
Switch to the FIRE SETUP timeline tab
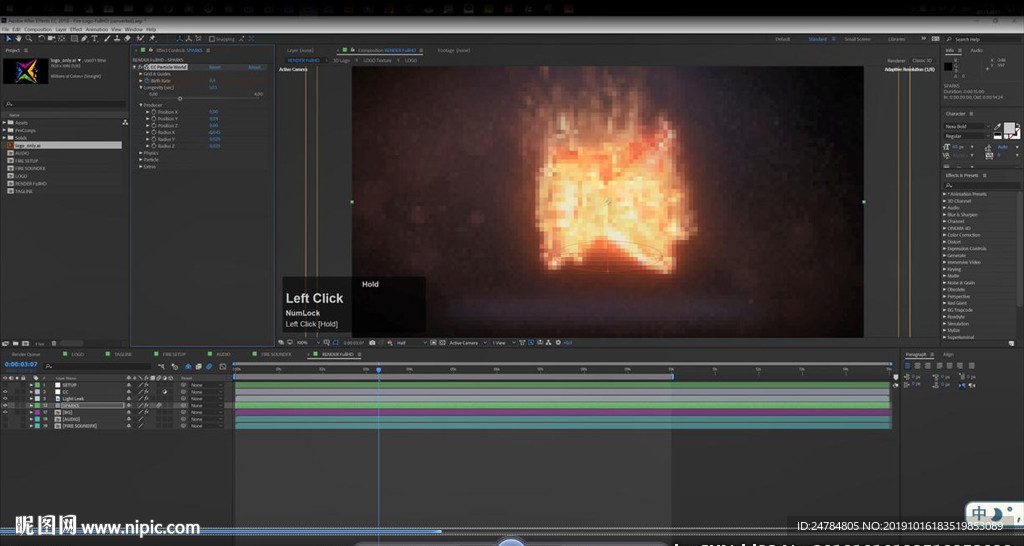(174, 354)
